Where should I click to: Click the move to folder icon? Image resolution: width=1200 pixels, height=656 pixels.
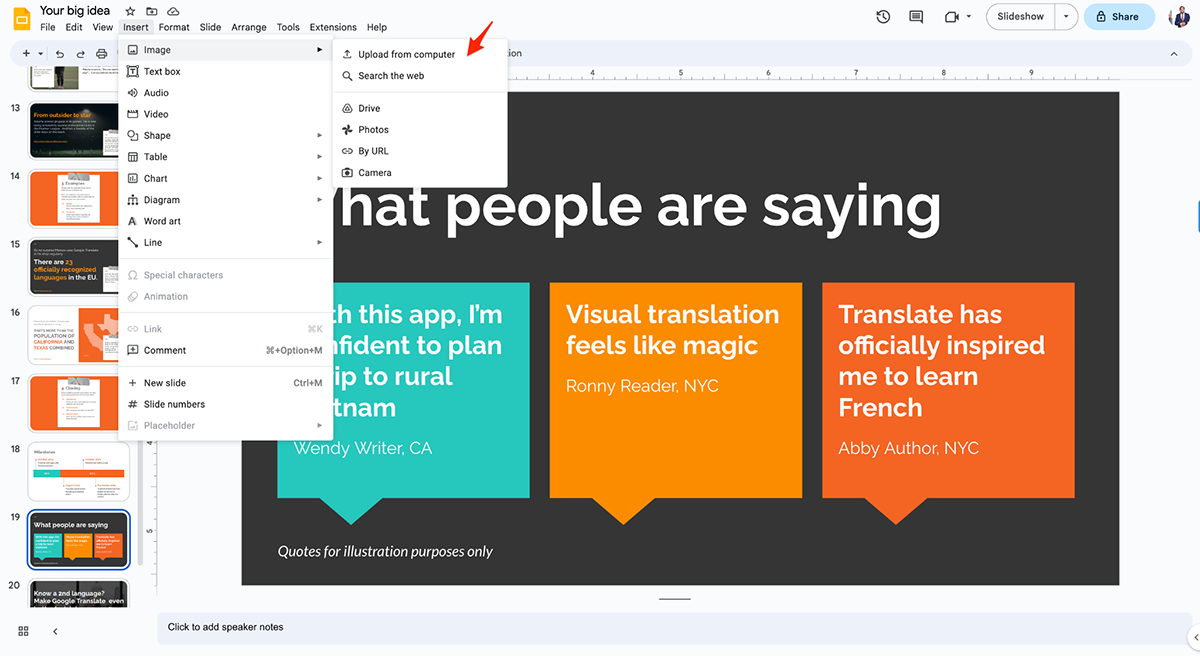click(151, 11)
